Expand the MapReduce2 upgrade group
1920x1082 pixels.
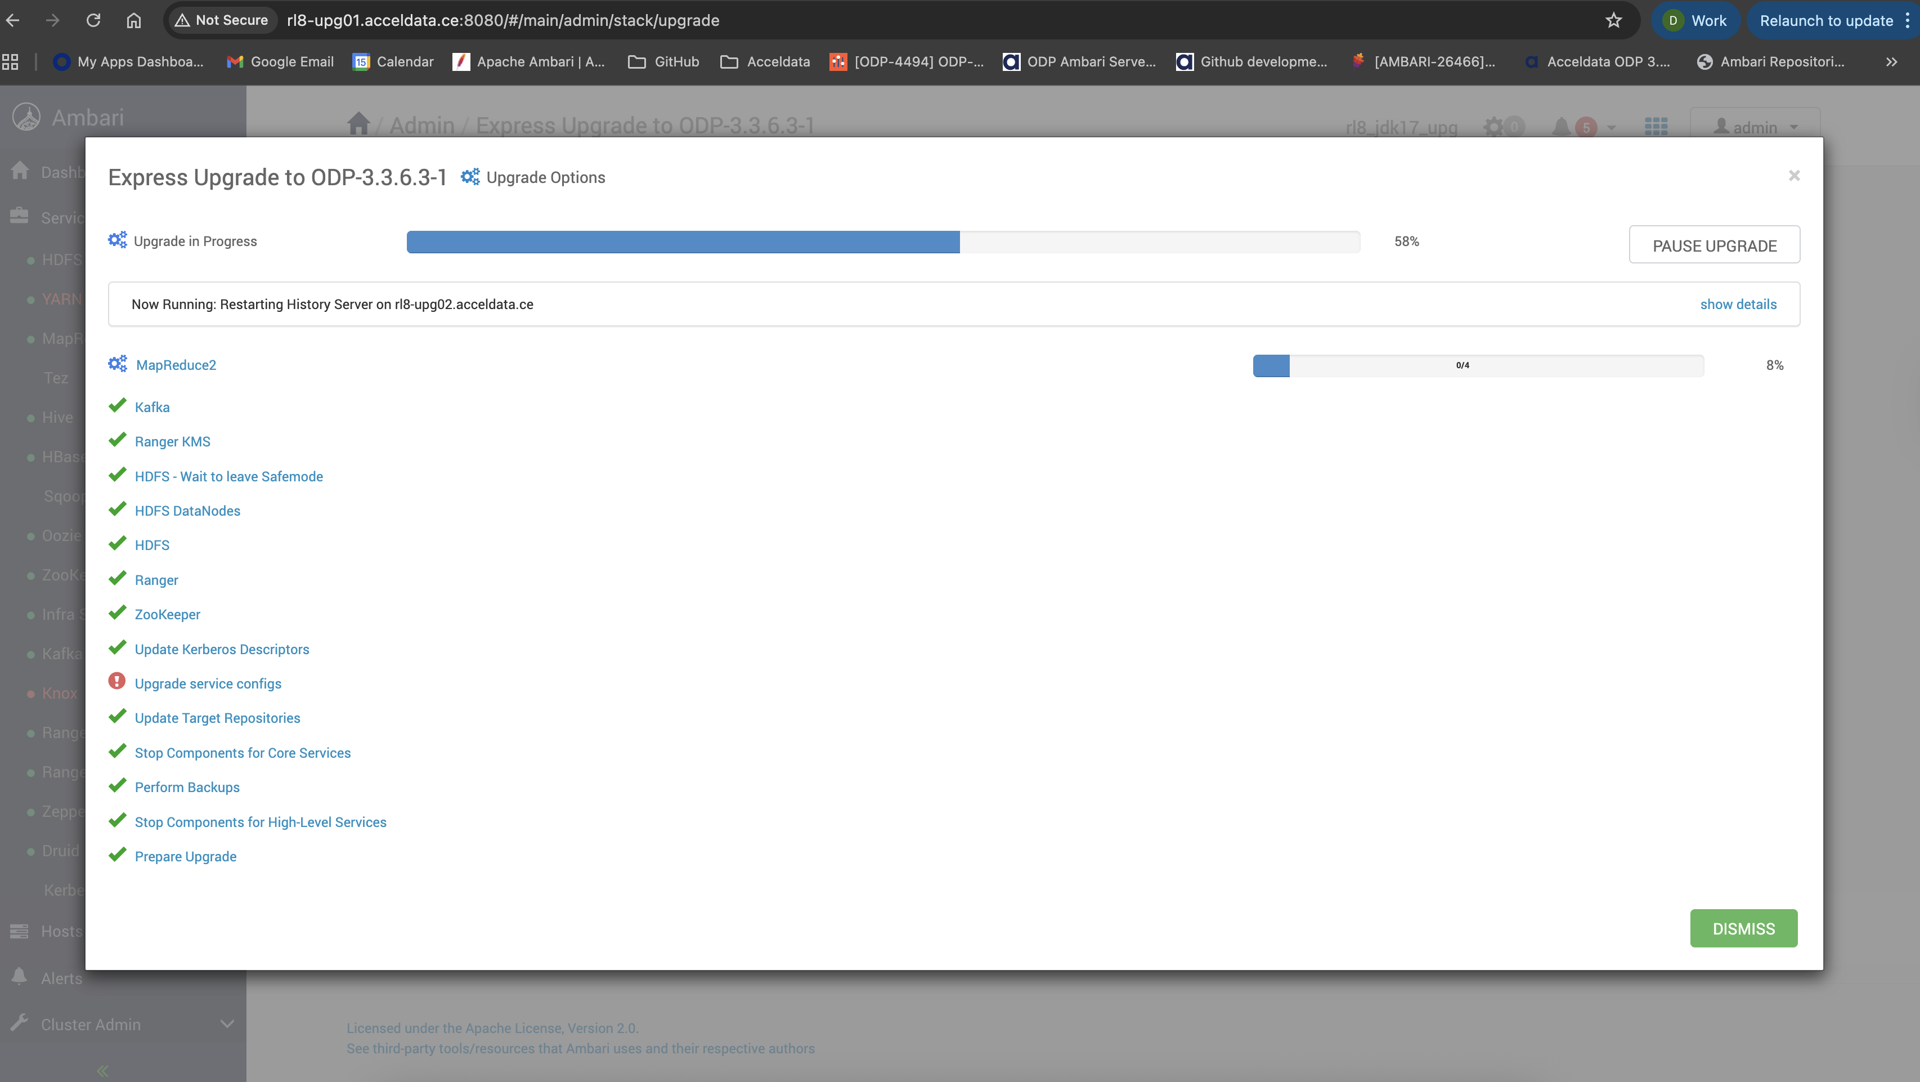[176, 365]
